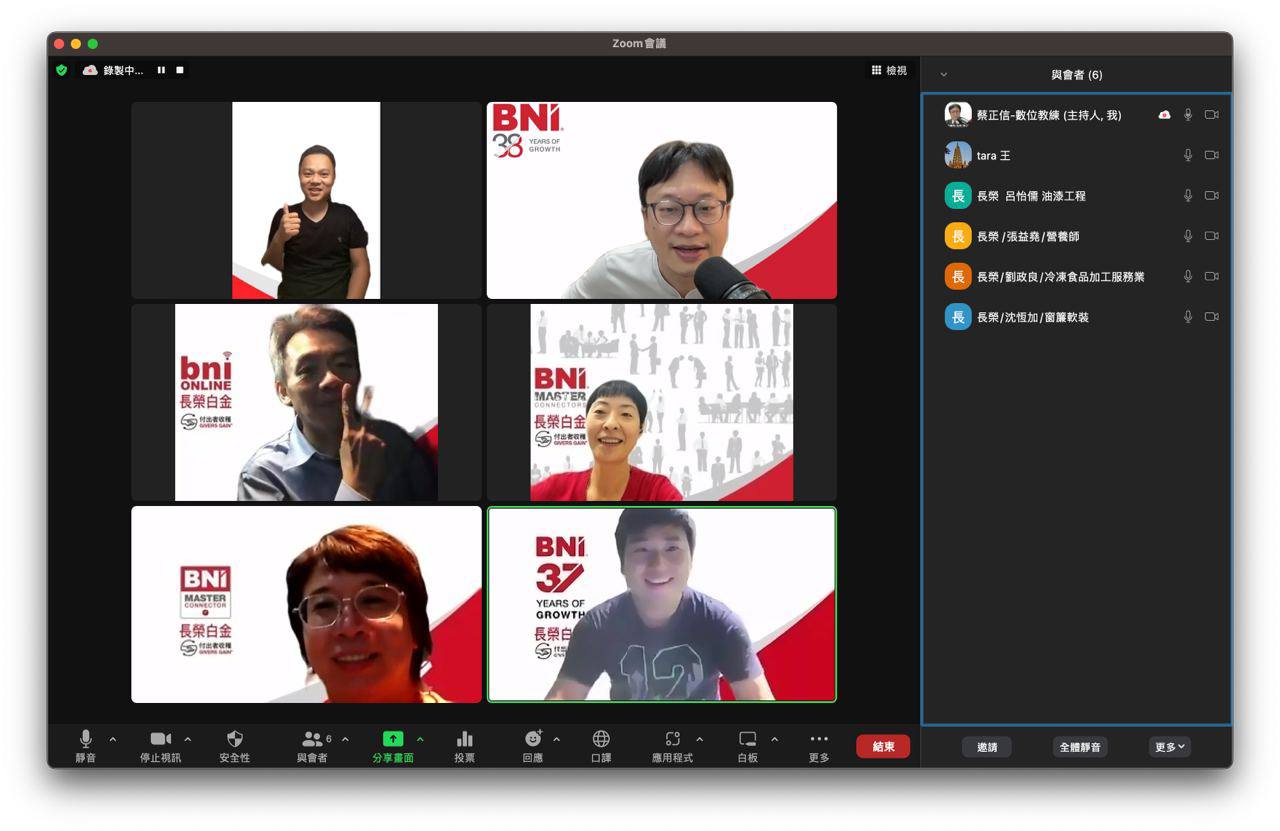Click the Security shield icon in toolbar
Screen dimensions: 1280x831
235,739
